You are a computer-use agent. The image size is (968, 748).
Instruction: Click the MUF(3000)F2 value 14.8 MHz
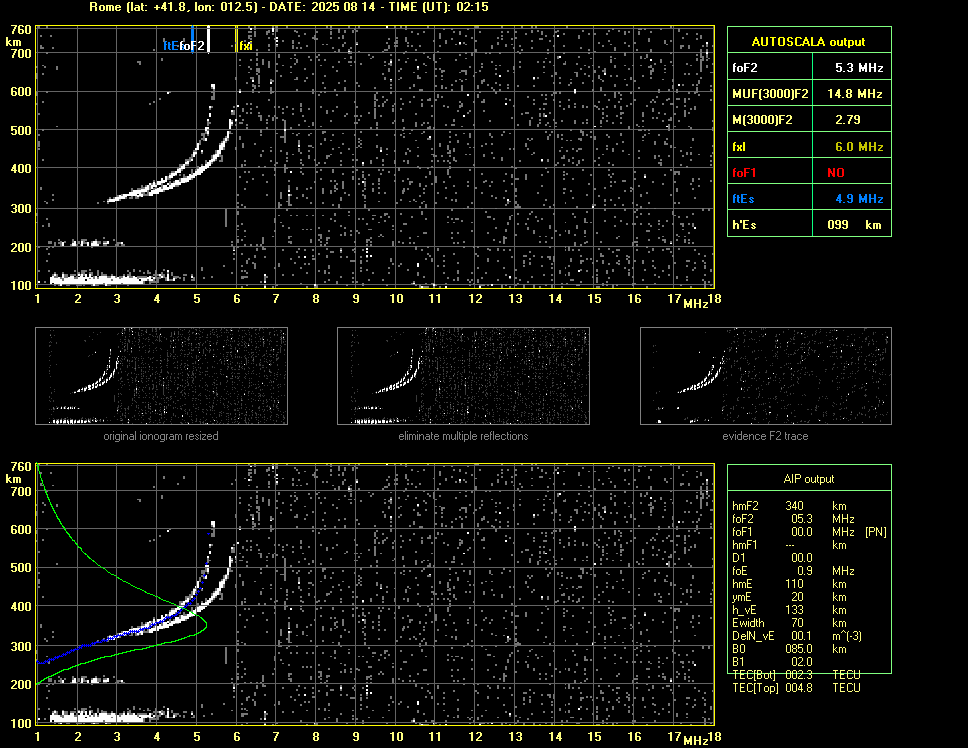854,94
